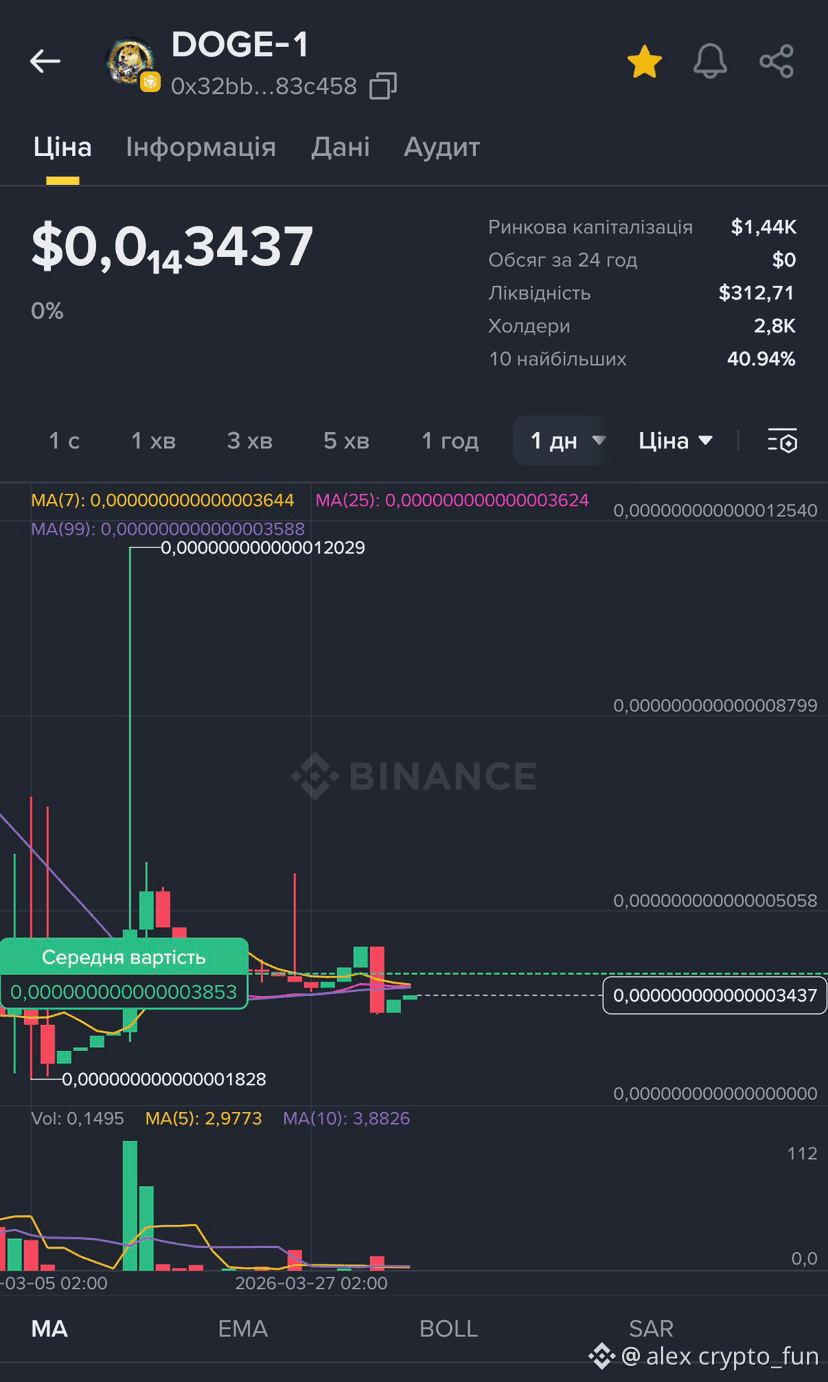Tap the Vol: 0,1495 volume label
Image resolution: width=828 pixels, height=1382 pixels.
click(78, 1119)
